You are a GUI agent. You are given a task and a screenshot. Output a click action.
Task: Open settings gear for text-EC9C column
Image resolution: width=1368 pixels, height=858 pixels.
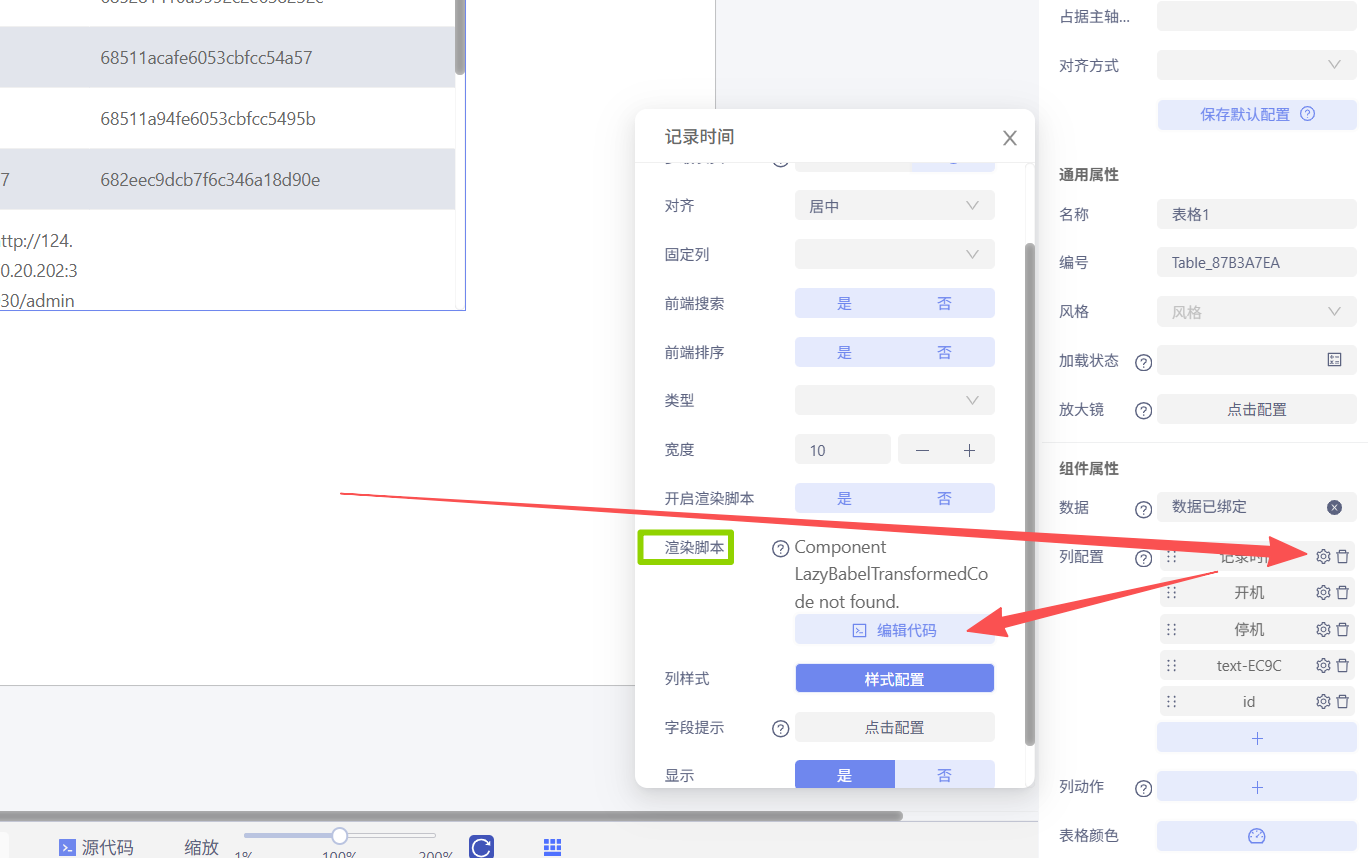(1323, 666)
